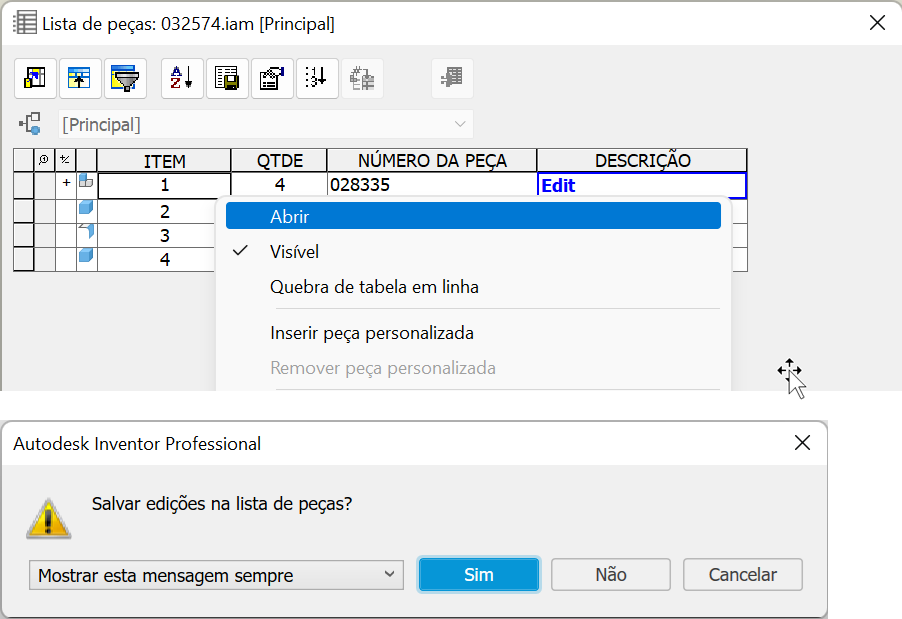This screenshot has height=619, width=902.
Task: Click the iAssembly member icon beside [Principal]
Action: pyautogui.click(x=30, y=124)
